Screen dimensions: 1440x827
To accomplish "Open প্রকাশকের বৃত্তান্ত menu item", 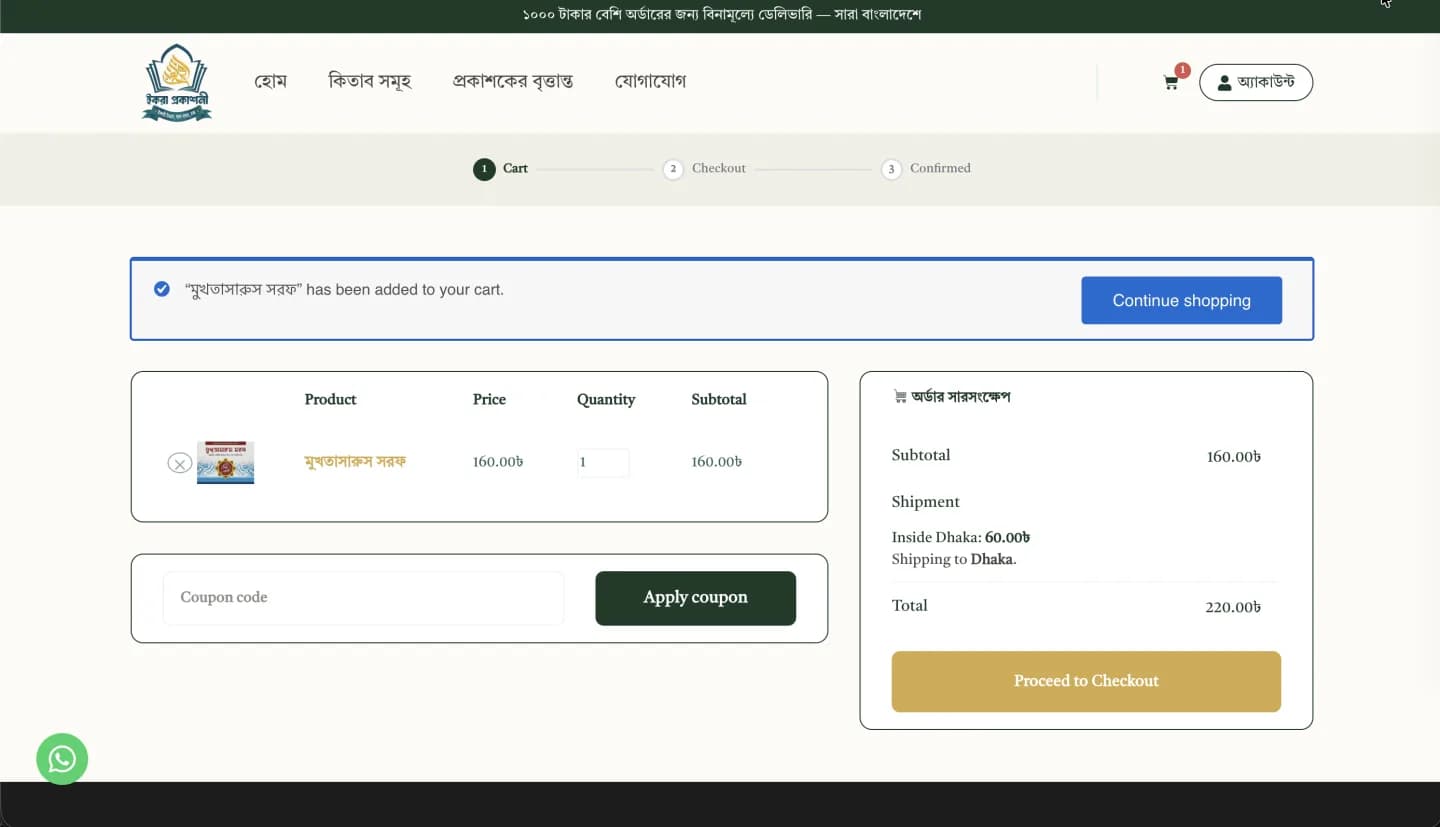I will [513, 81].
